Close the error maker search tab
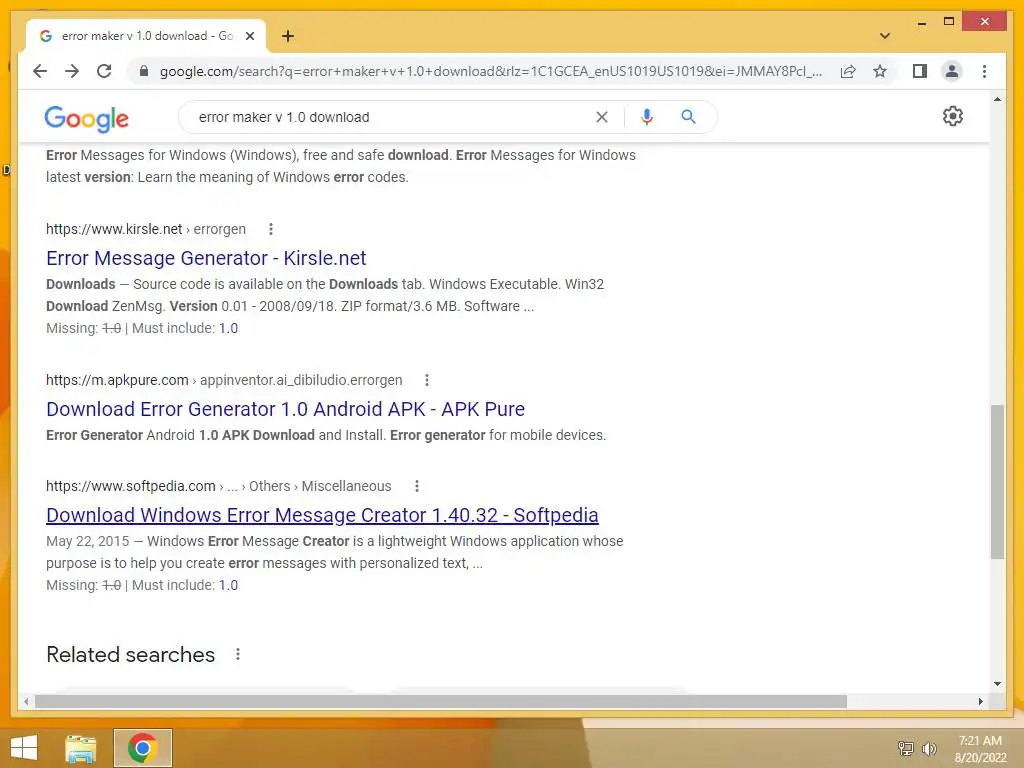Screen dimensions: 1024x768 249,37
